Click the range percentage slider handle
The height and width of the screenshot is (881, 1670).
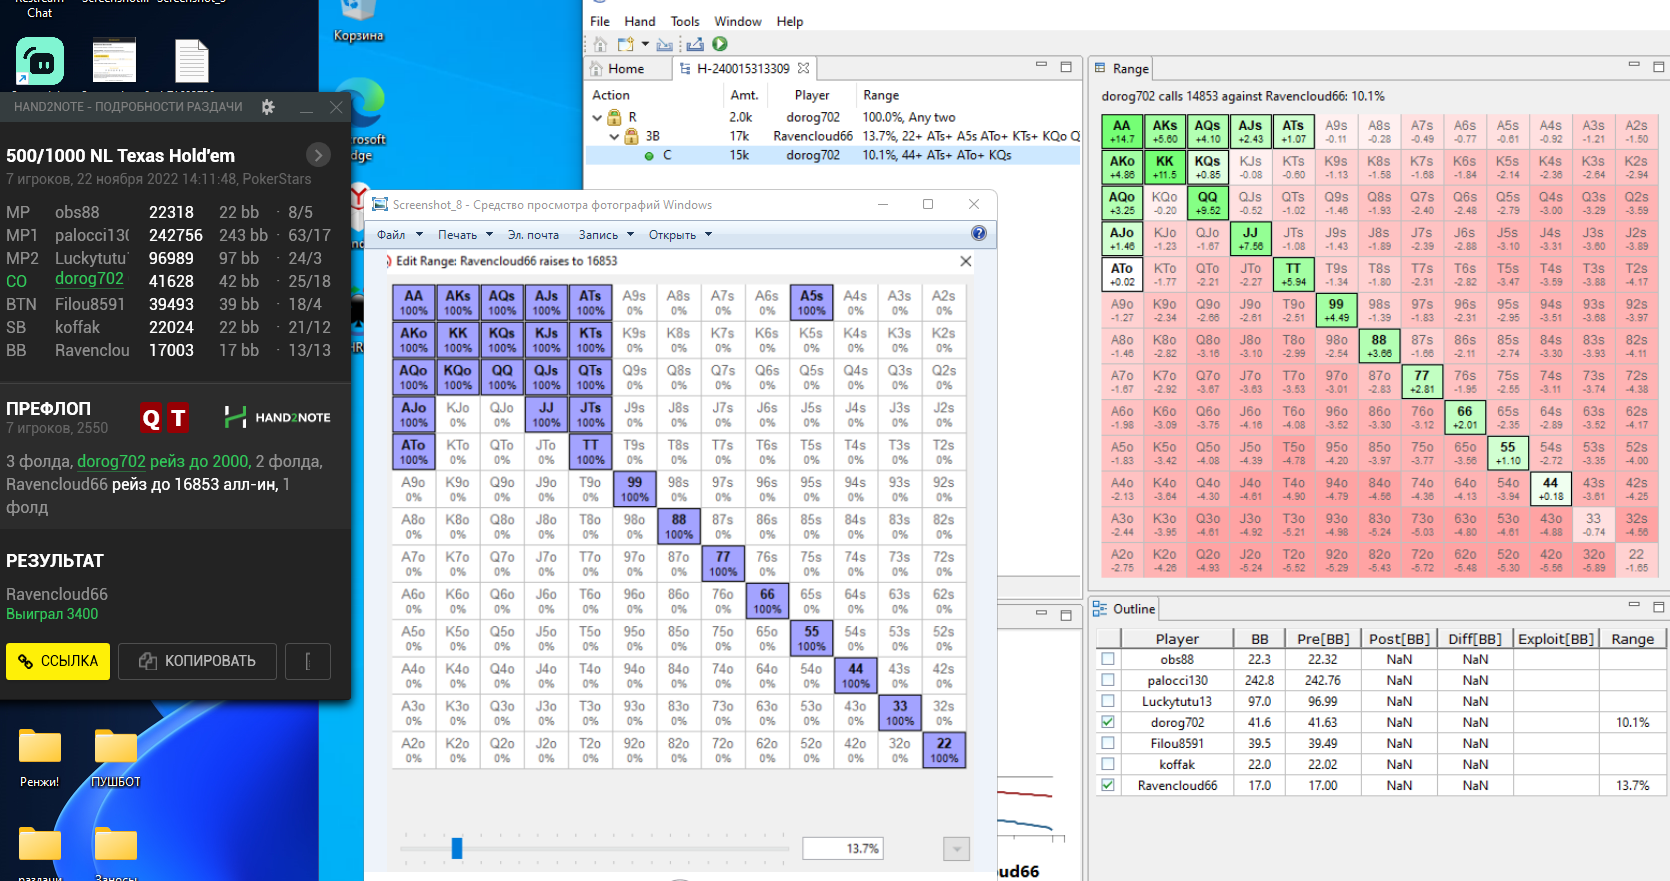click(x=457, y=848)
